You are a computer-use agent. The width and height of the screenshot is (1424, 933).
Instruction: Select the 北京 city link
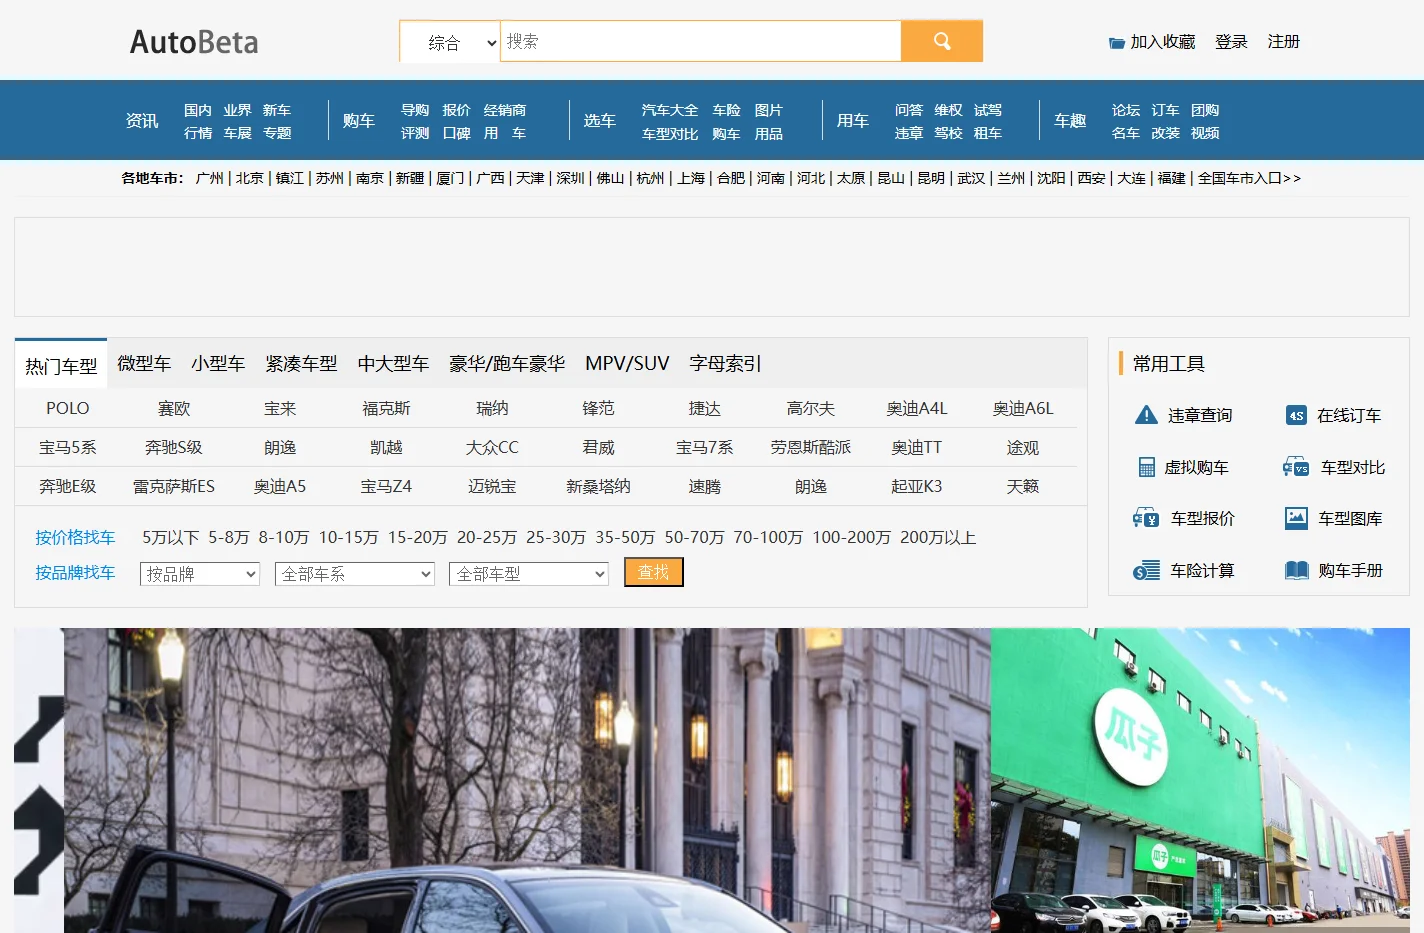(x=250, y=178)
